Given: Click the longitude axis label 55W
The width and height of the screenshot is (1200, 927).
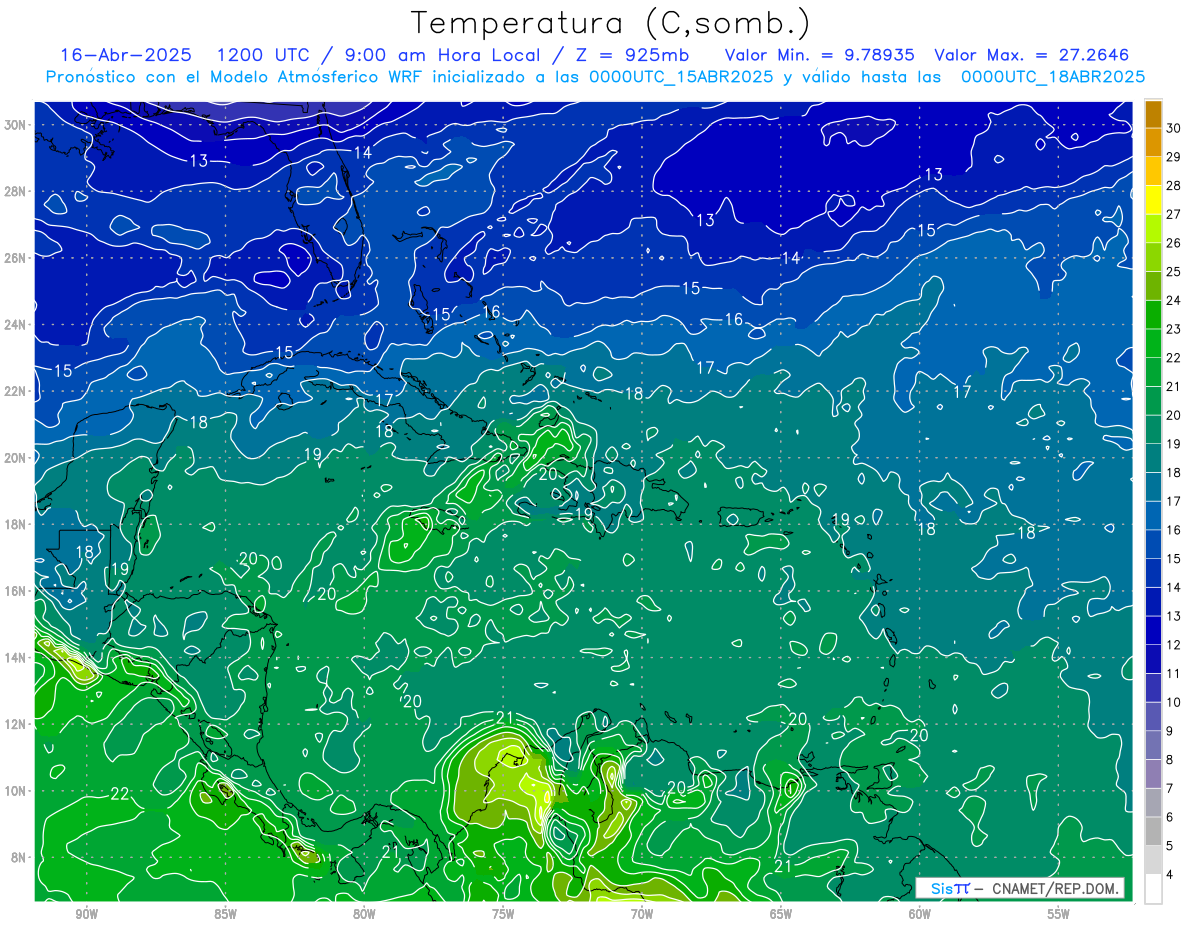Looking at the screenshot, I should 1059,914.
